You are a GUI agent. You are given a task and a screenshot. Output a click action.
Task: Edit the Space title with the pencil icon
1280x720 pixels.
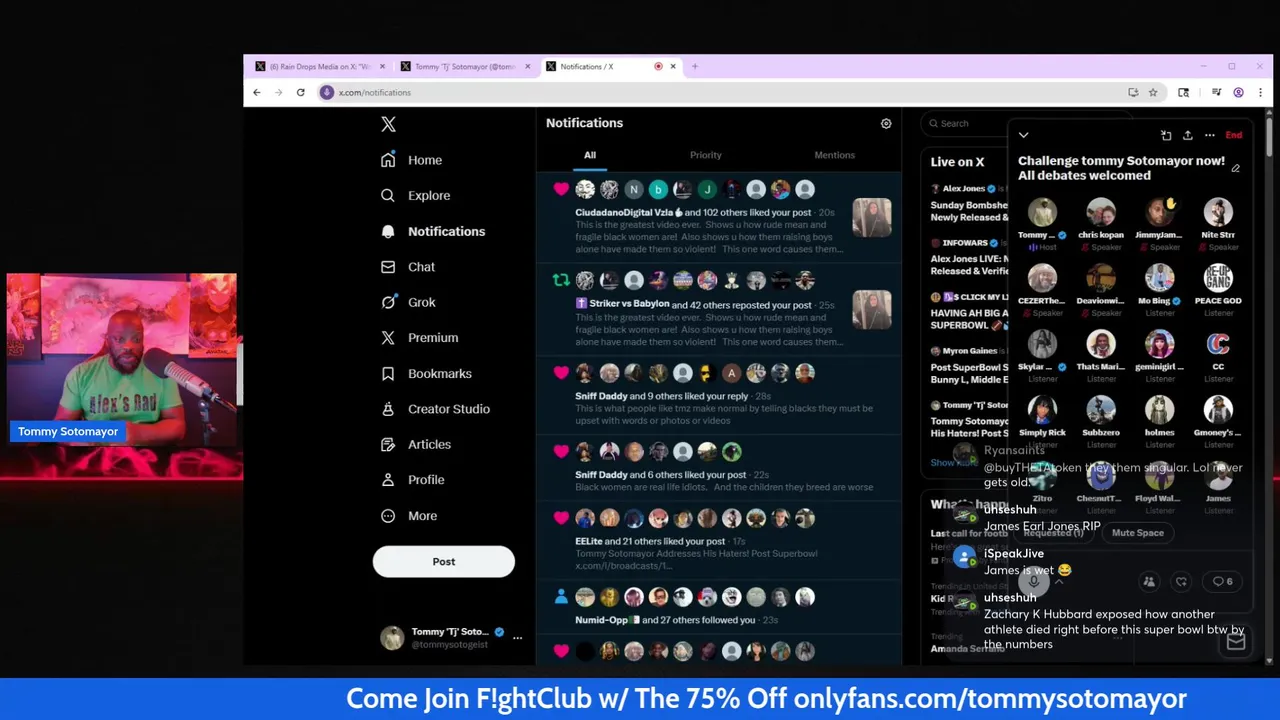[x=1236, y=168]
